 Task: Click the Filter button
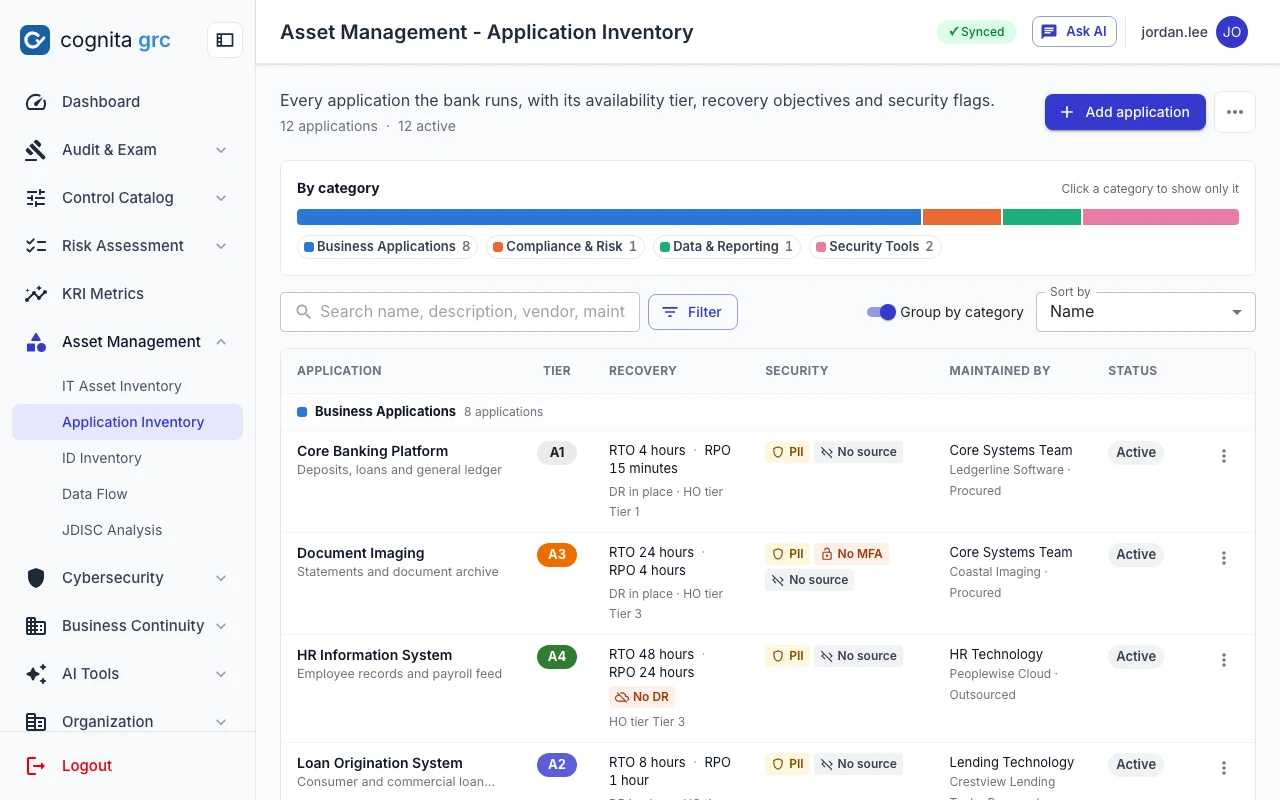[693, 312]
